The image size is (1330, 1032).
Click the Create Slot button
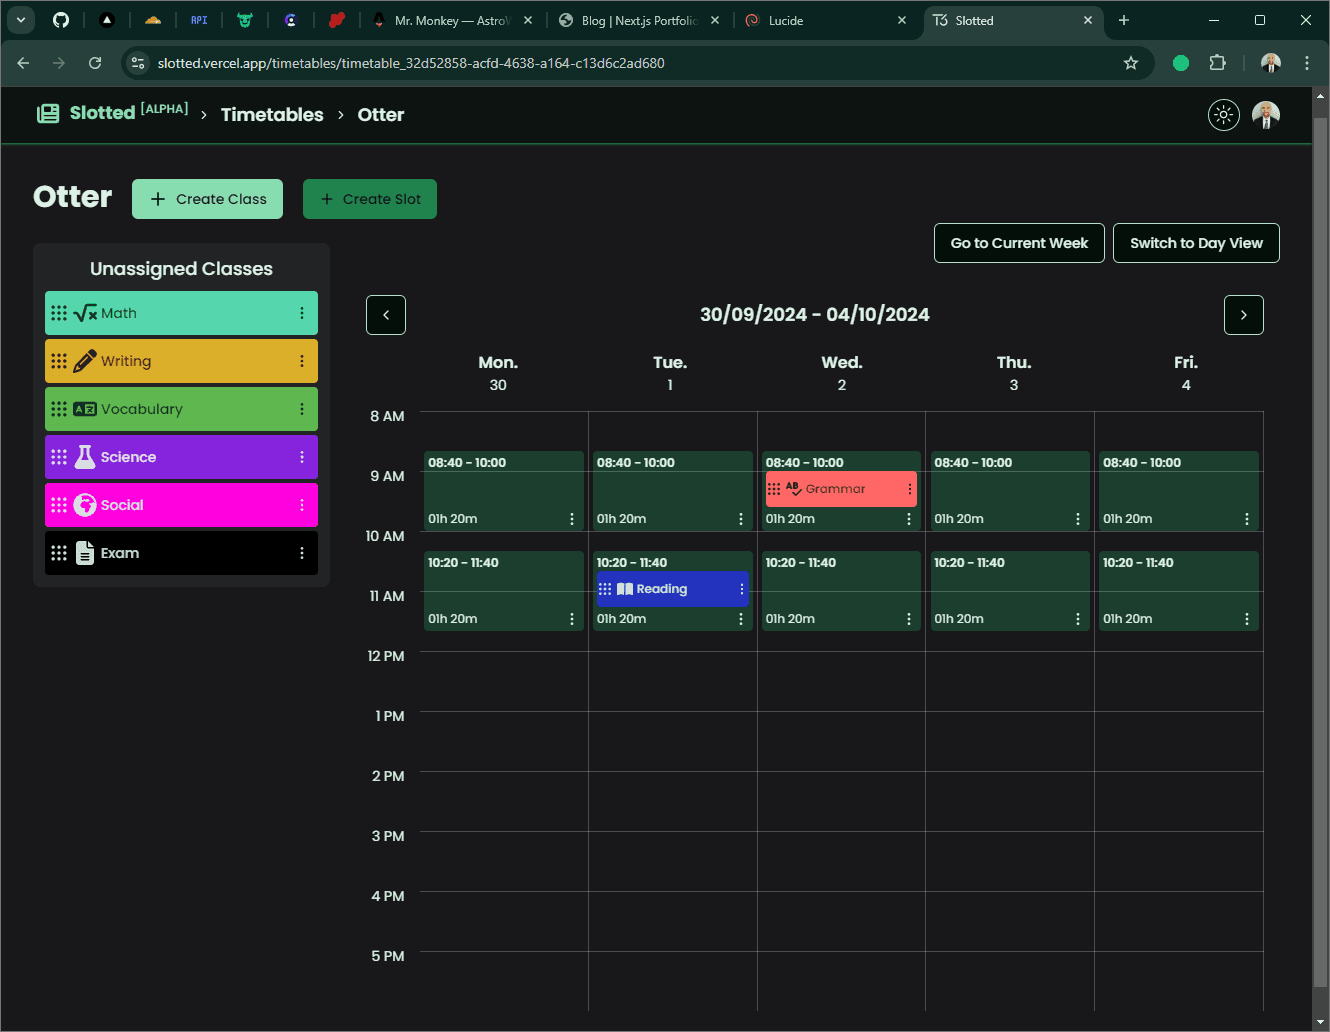pos(370,199)
